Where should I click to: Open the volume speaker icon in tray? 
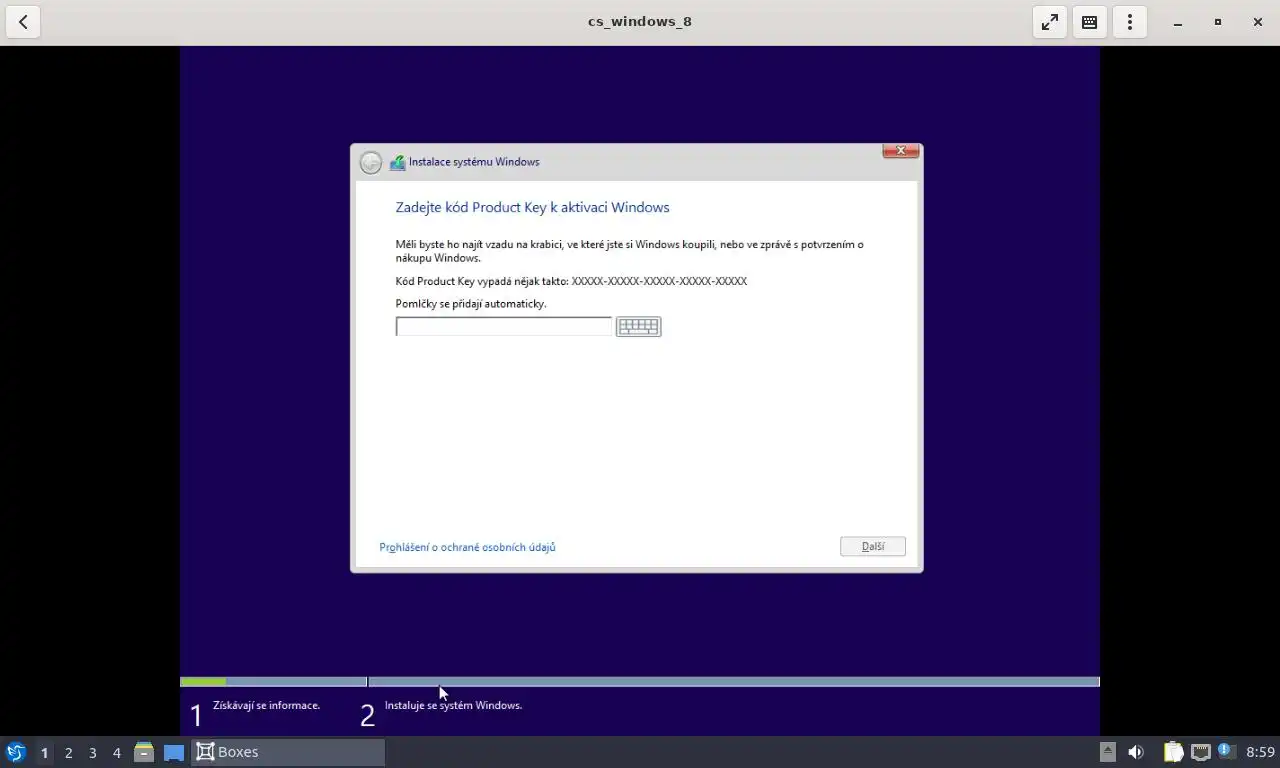[1136, 752]
